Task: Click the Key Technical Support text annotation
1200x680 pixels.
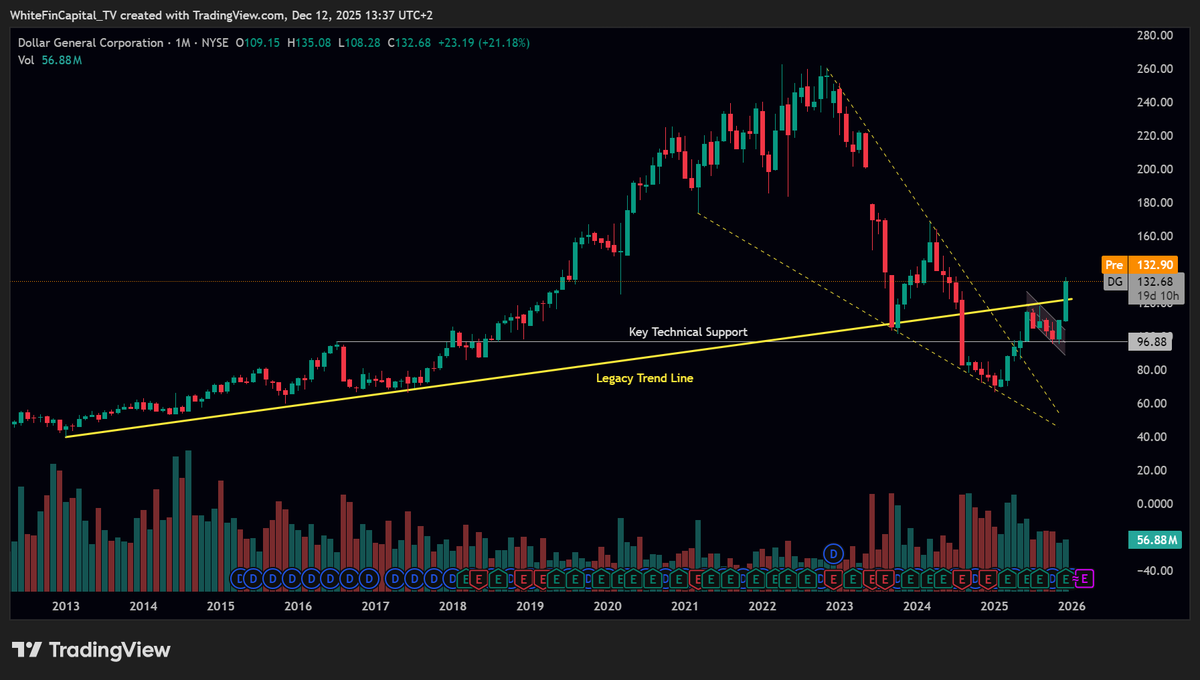Action: [x=688, y=331]
